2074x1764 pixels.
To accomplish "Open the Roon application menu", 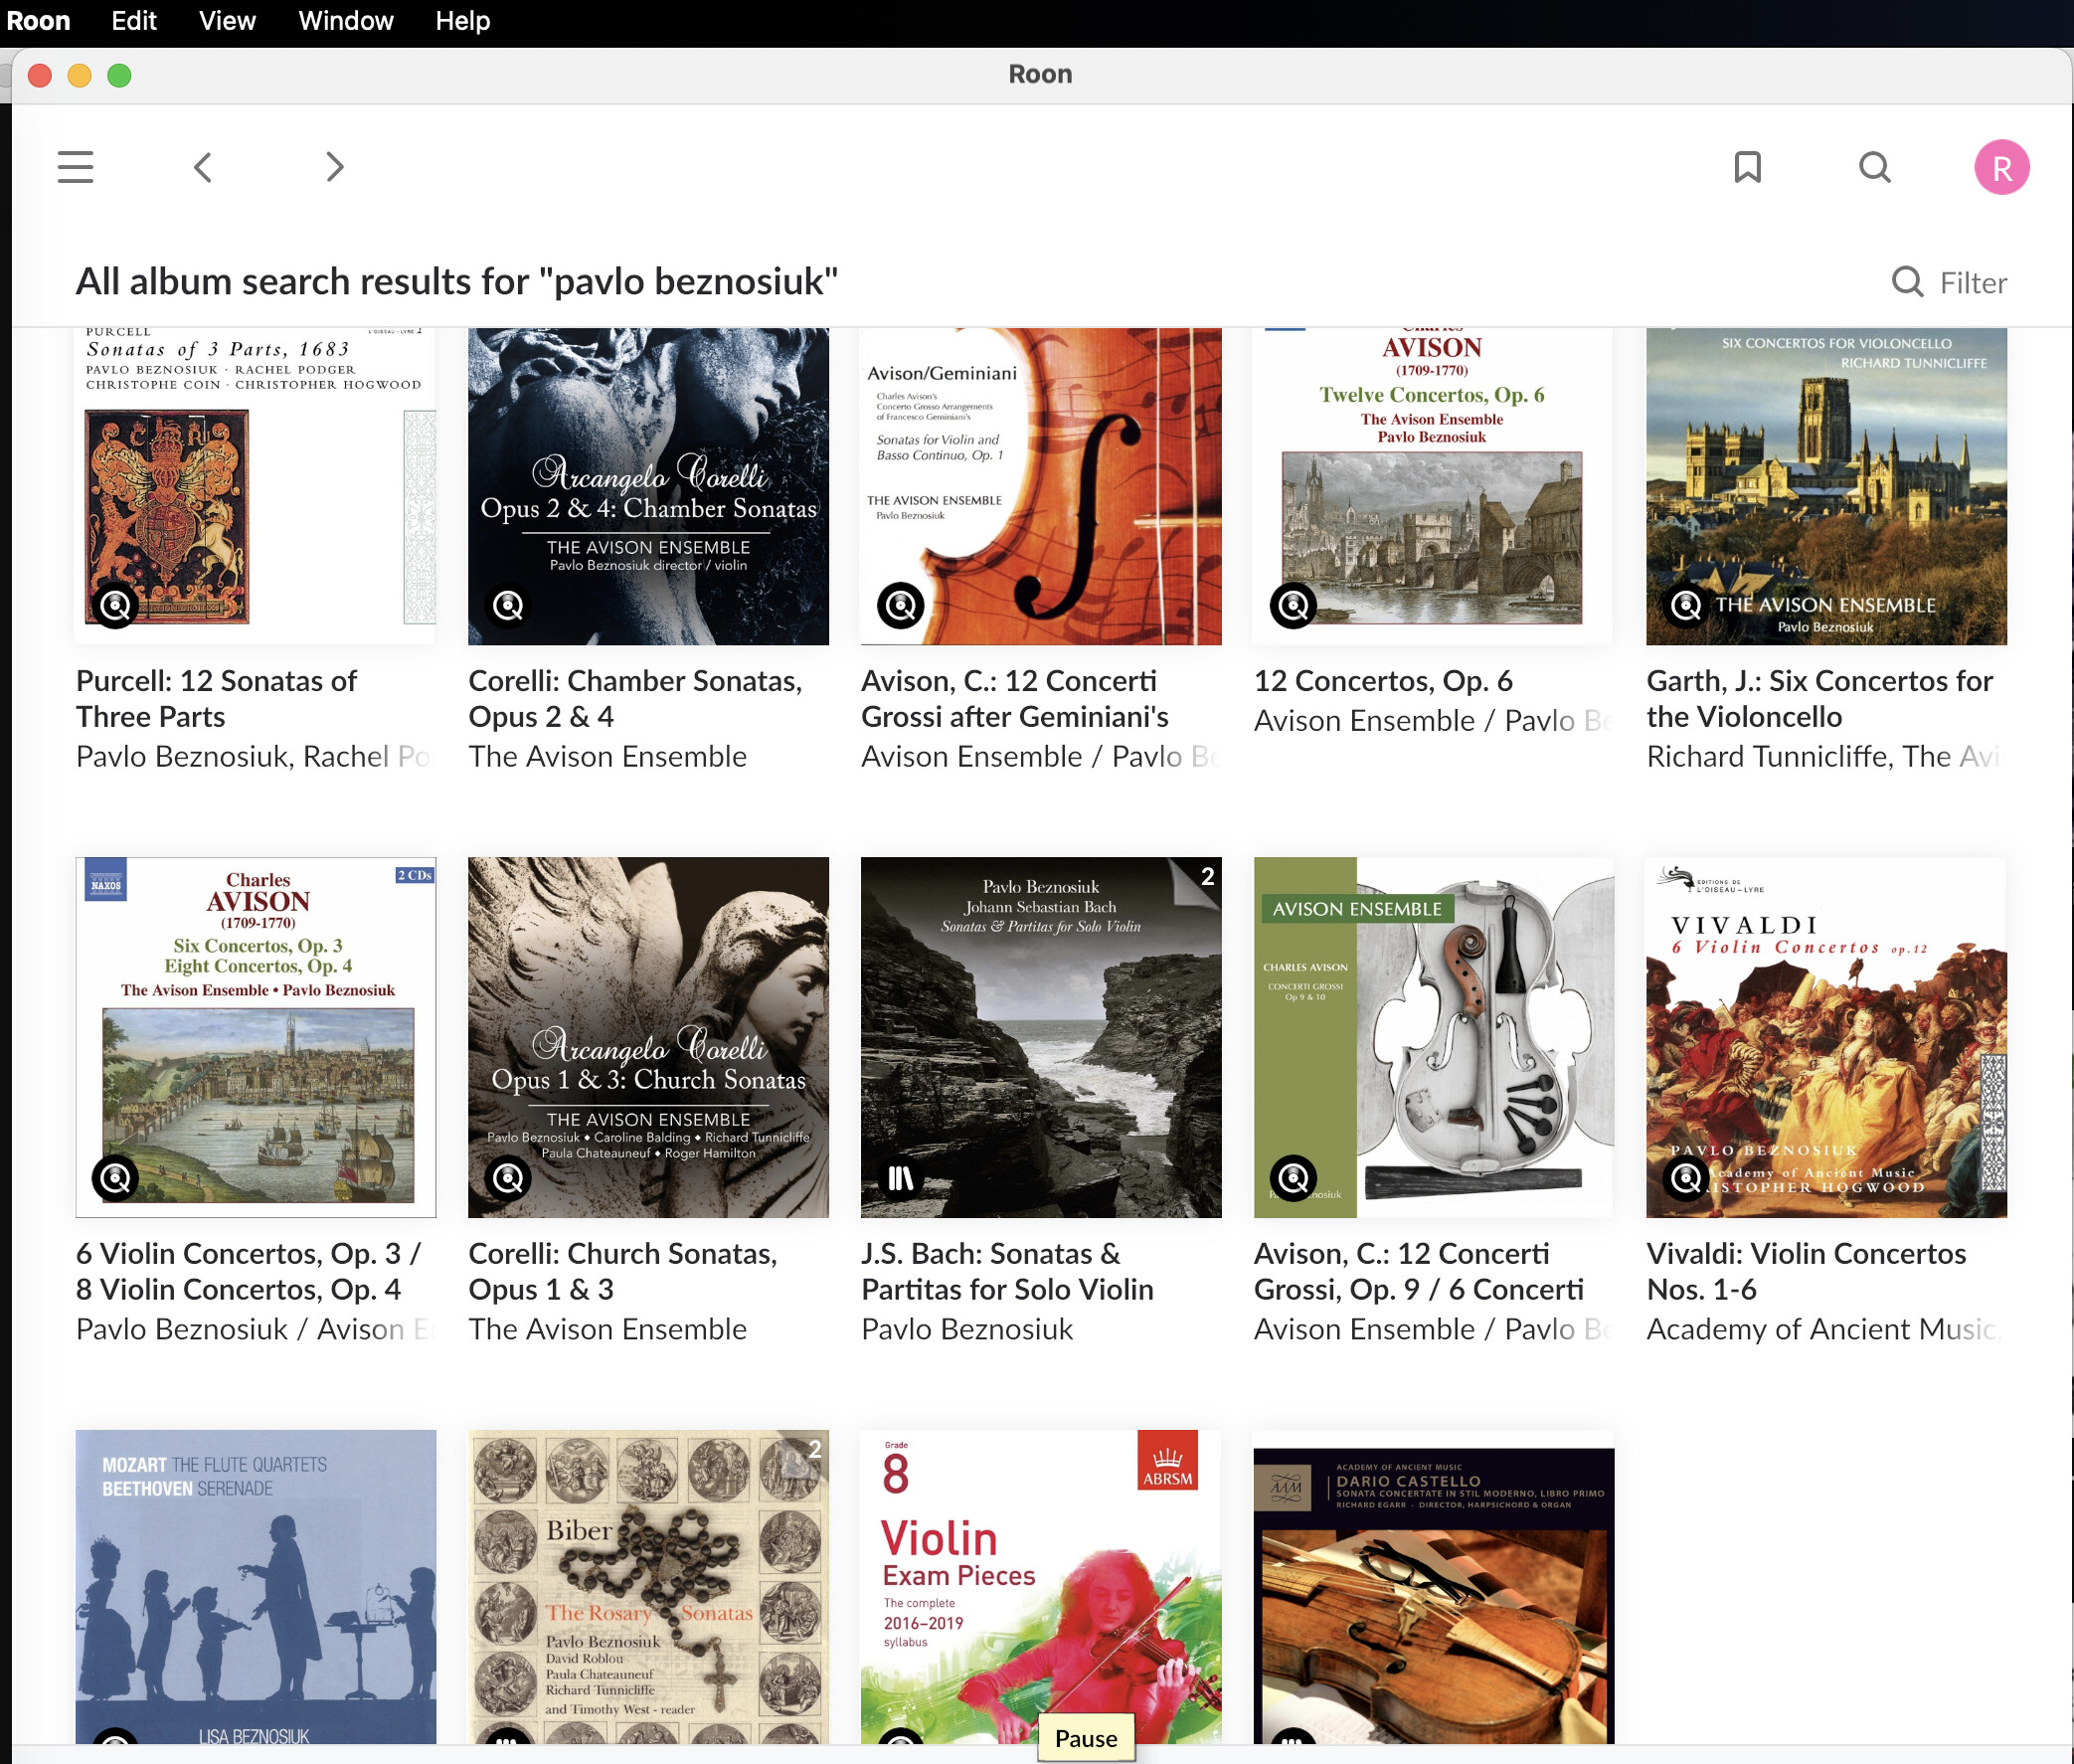I will [x=38, y=21].
